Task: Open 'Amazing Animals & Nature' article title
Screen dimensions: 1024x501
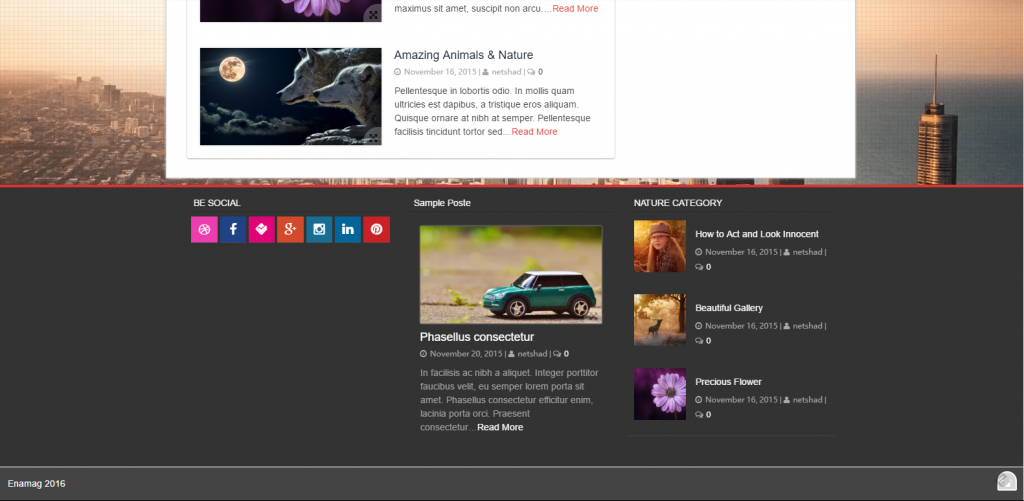Action: 463,55
